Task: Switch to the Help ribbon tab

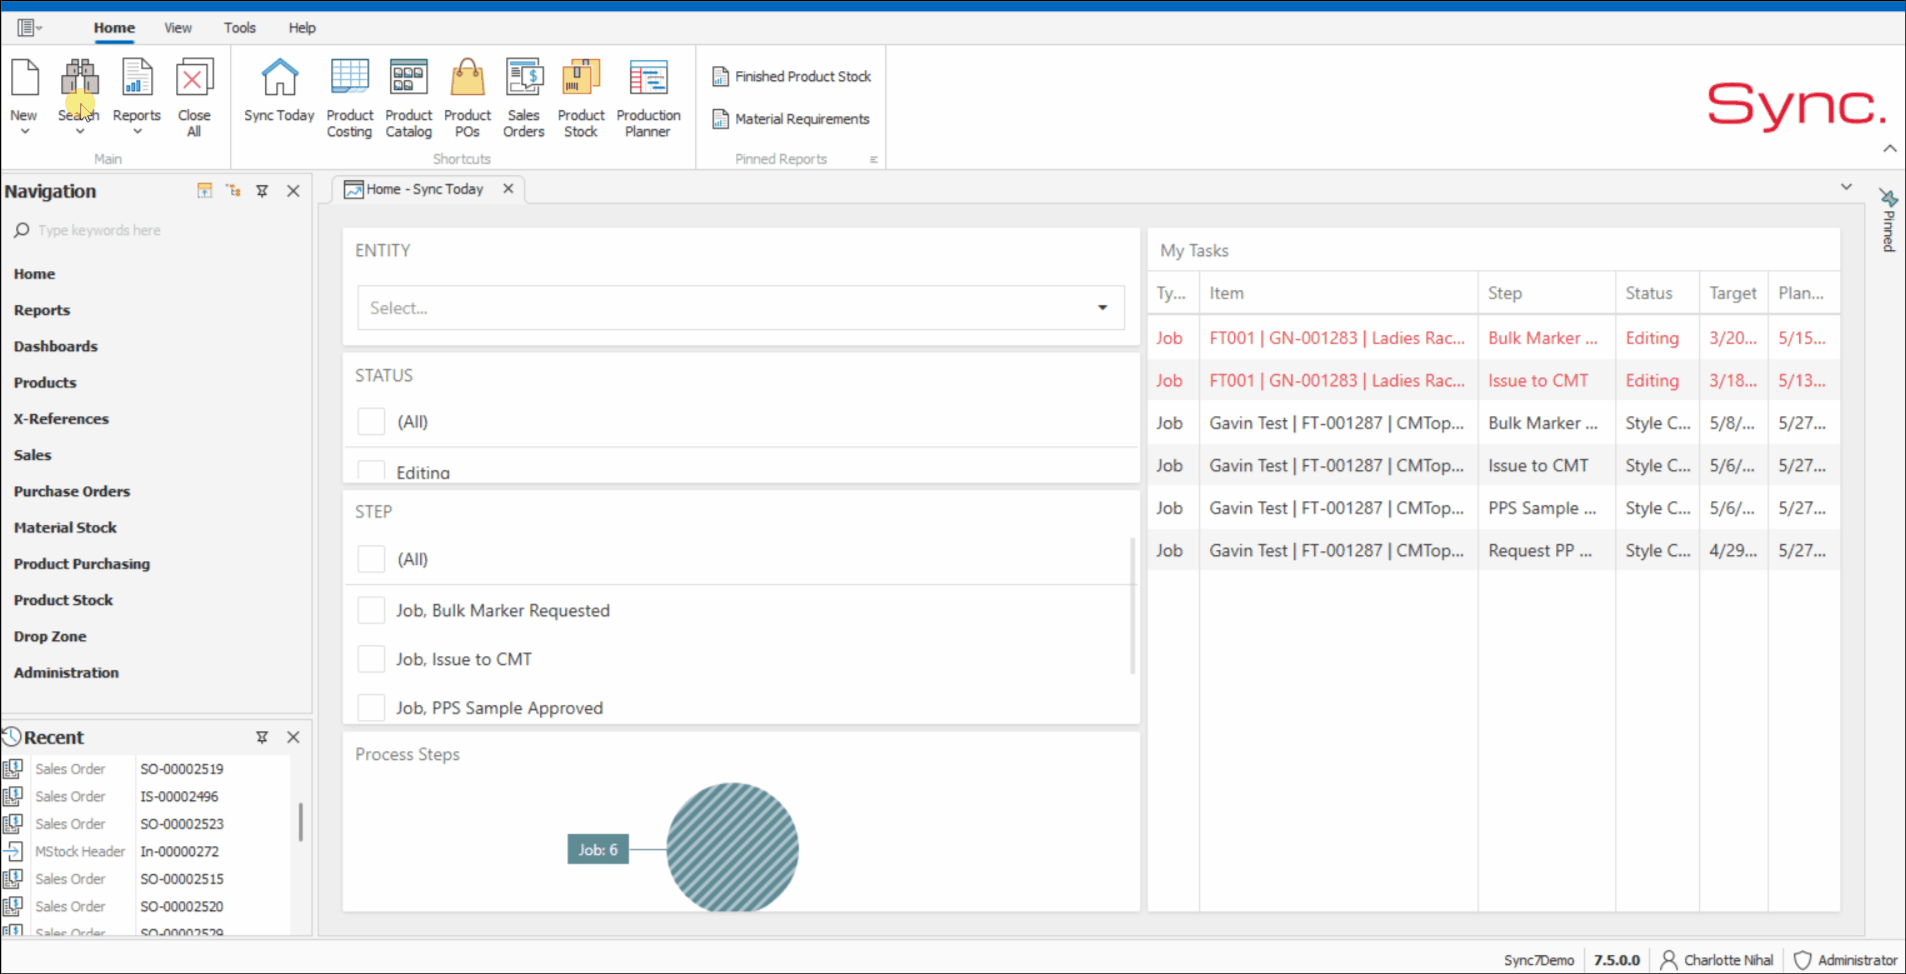Action: point(302,28)
